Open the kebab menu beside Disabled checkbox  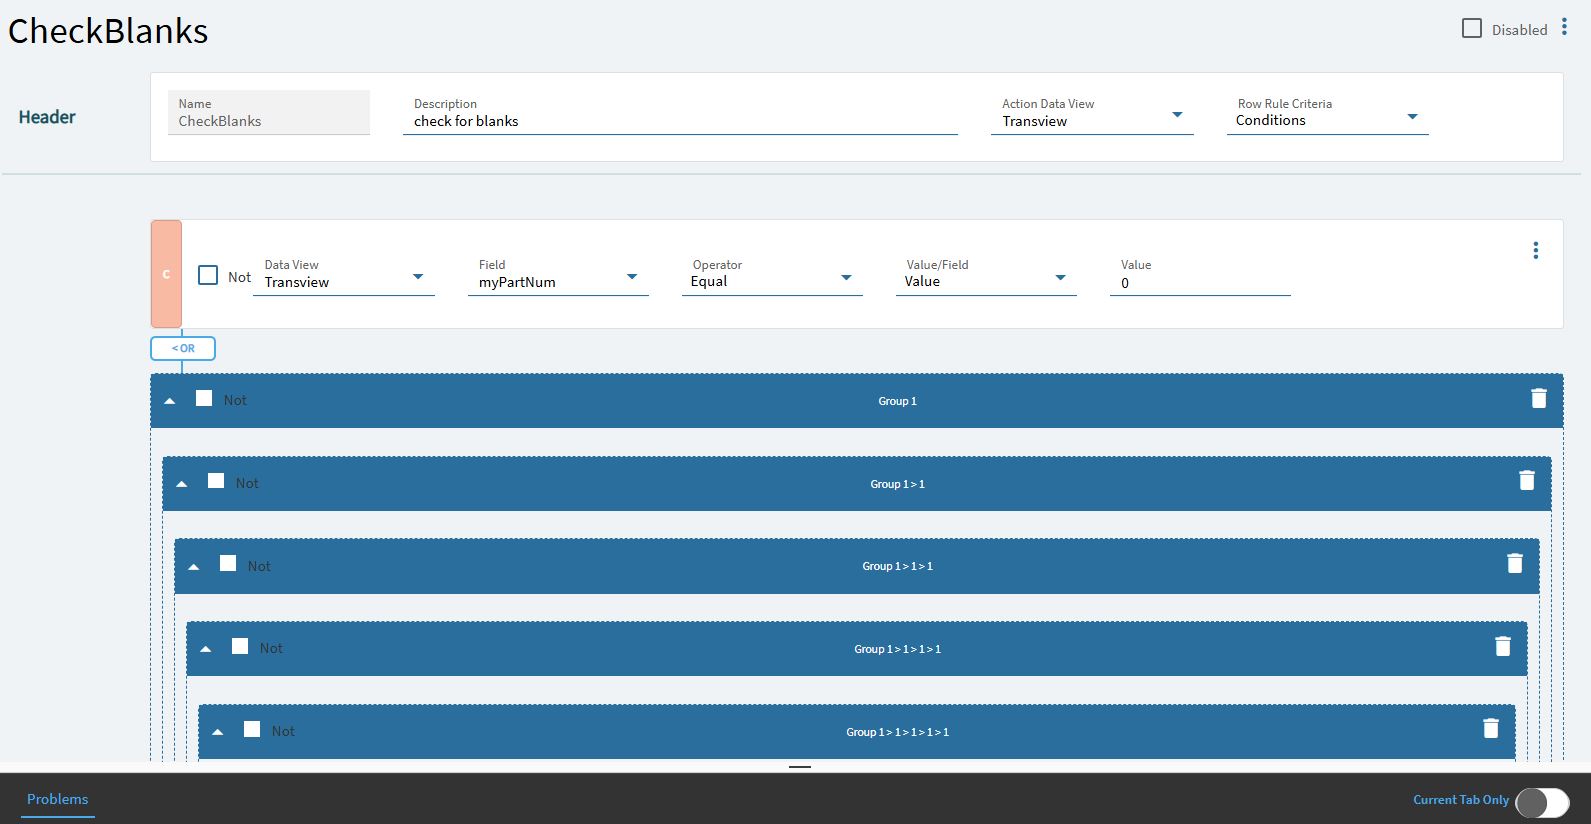click(x=1565, y=29)
